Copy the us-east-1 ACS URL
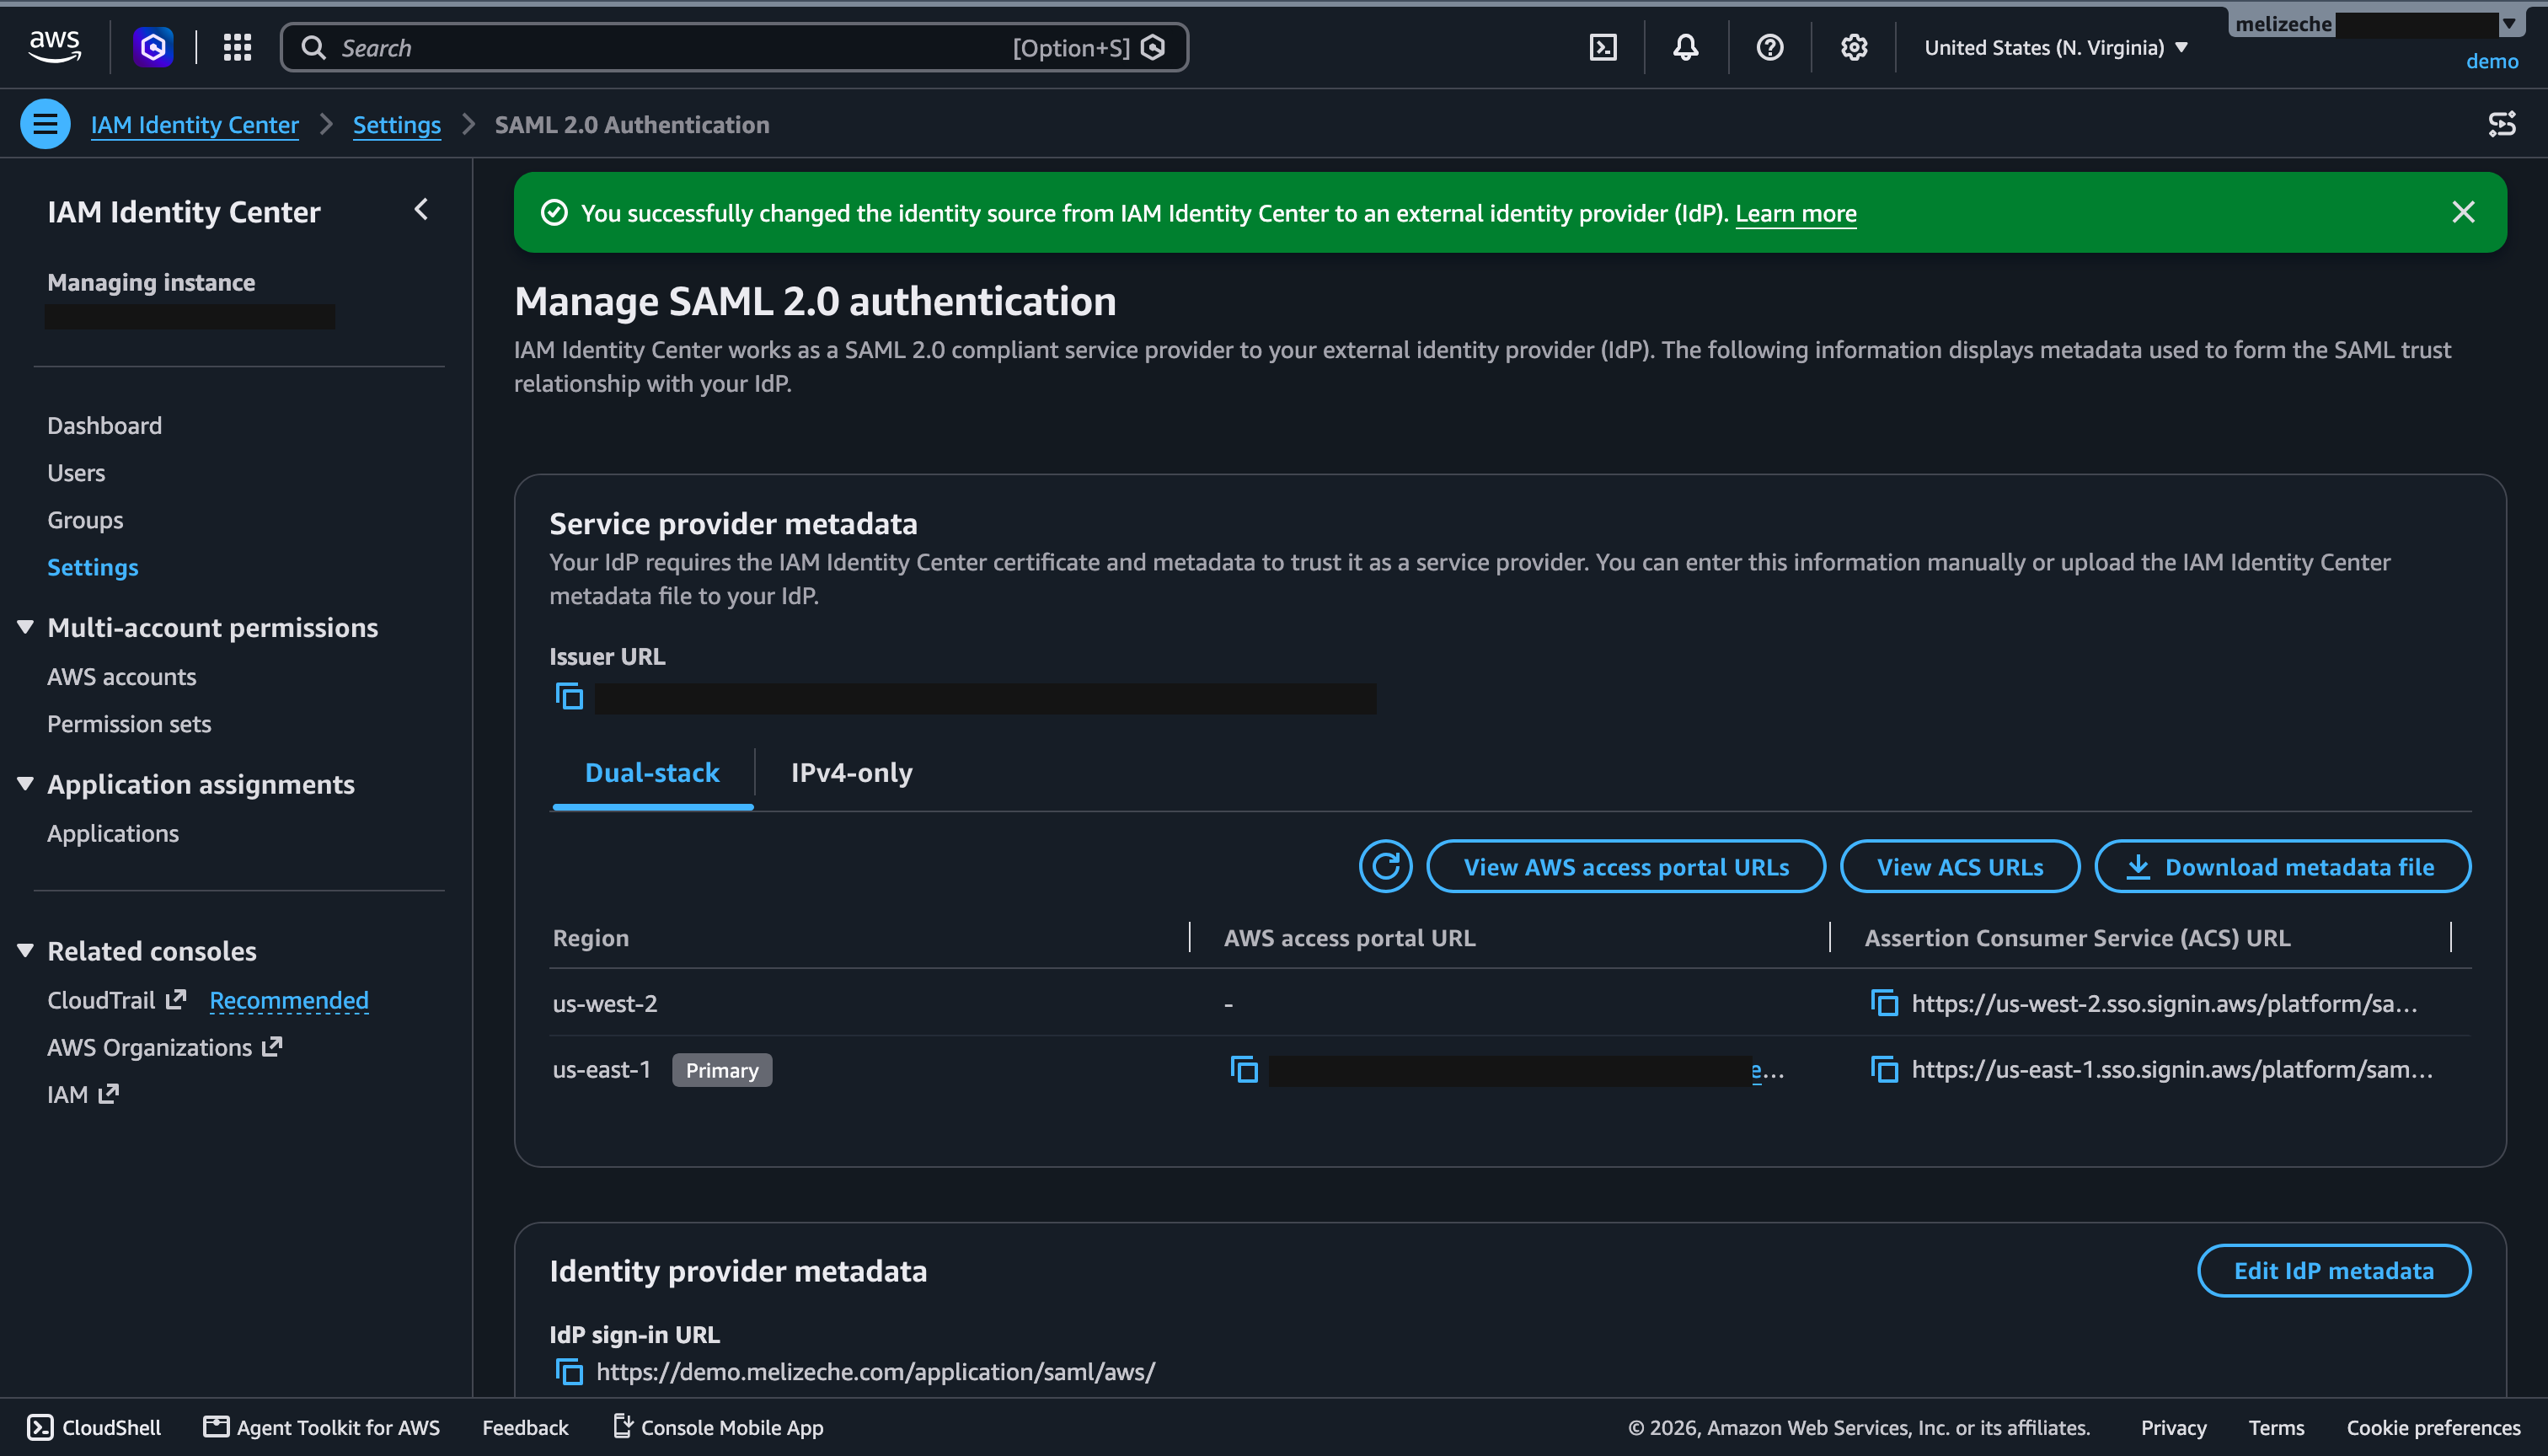 [1884, 1069]
